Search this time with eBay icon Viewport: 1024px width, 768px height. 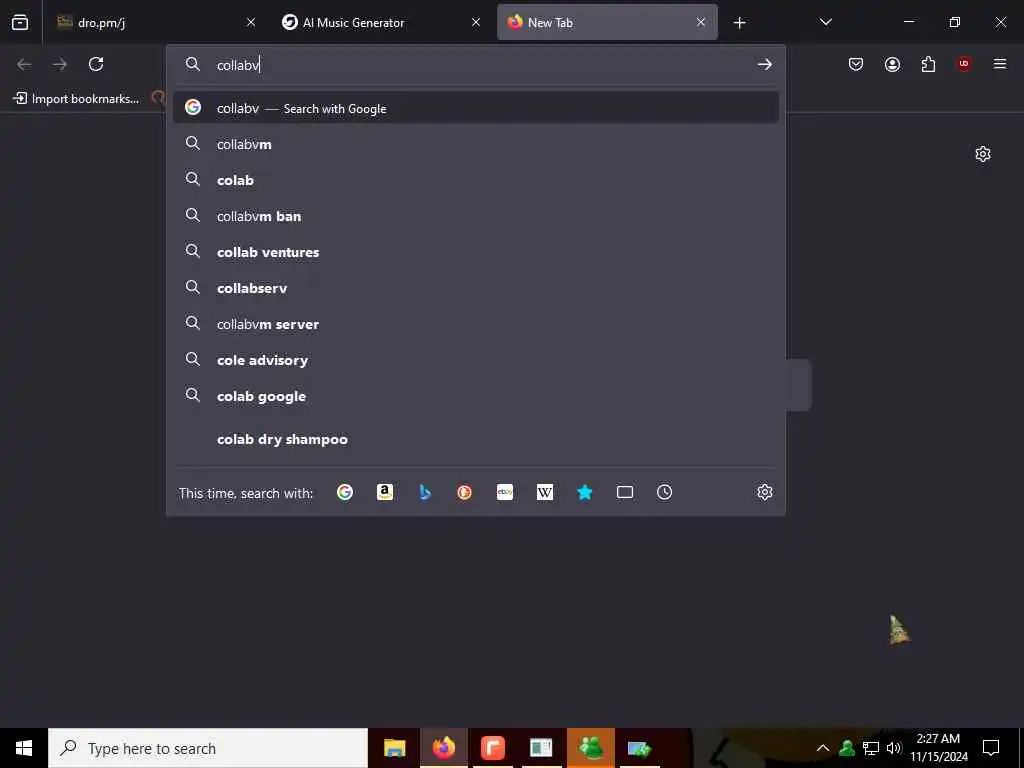coord(505,492)
